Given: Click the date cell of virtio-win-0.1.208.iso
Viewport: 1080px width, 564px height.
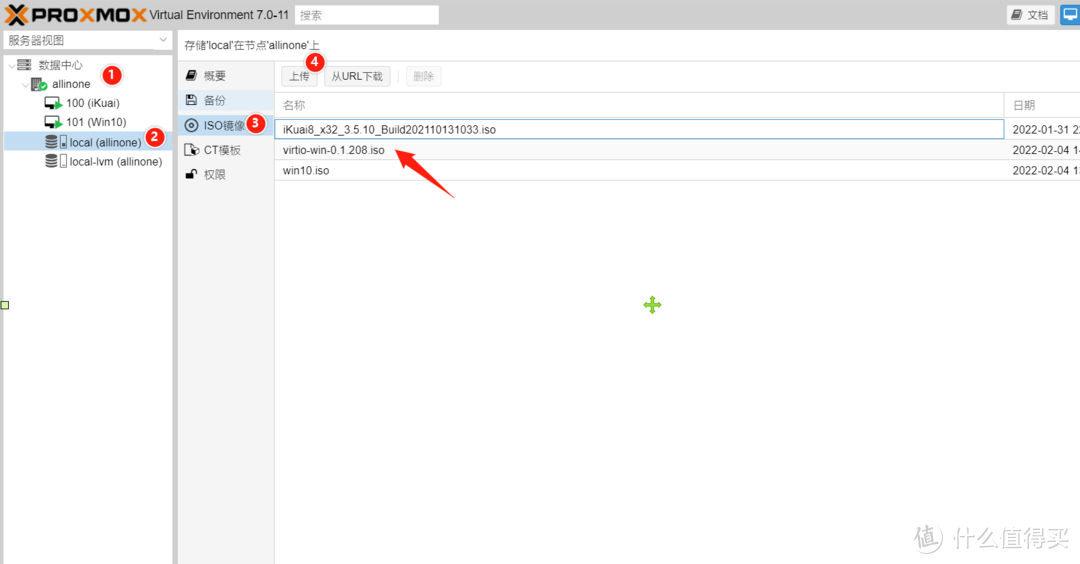Looking at the screenshot, I should pyautogui.click(x=1042, y=150).
